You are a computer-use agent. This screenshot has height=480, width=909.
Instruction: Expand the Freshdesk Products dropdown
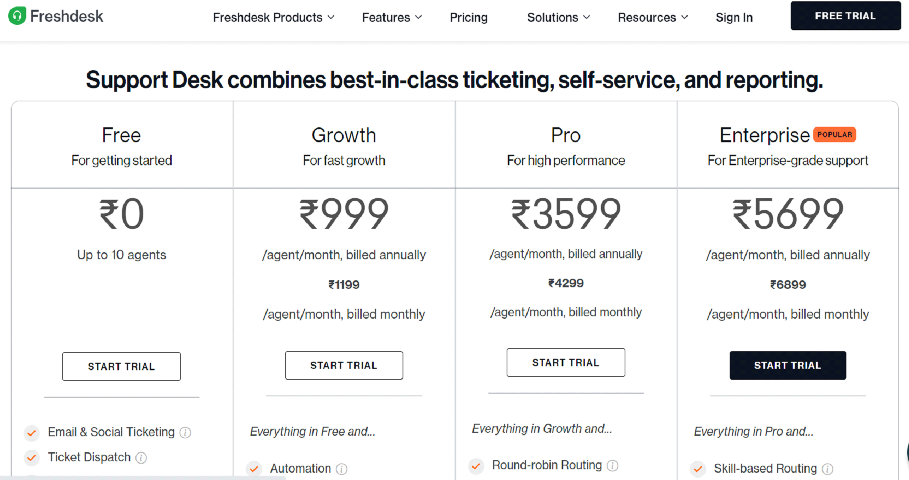(274, 17)
